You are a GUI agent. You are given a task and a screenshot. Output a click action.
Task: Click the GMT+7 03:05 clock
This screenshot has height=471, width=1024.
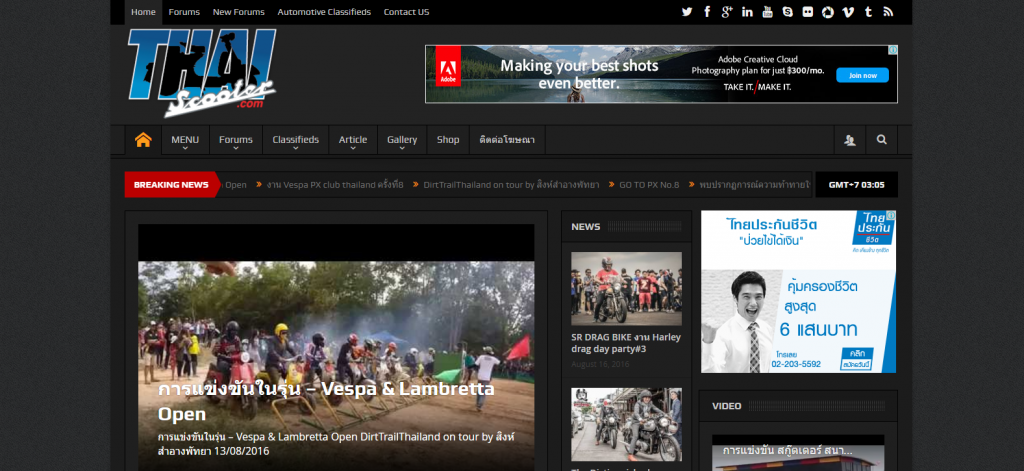856,185
